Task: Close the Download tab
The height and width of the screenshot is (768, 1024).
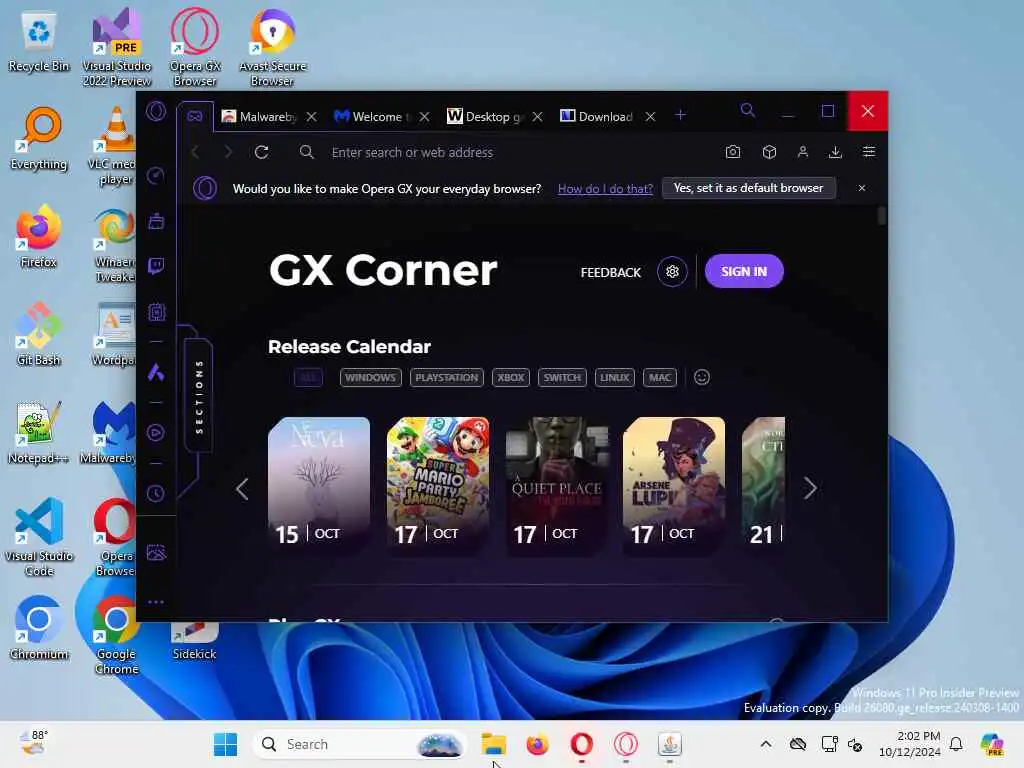Action: coord(650,116)
